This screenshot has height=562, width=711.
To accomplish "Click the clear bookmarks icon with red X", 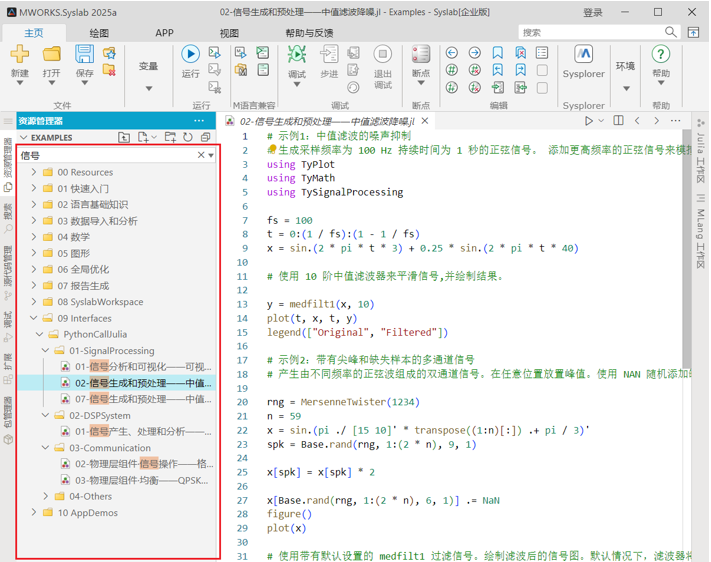I will [521, 53].
